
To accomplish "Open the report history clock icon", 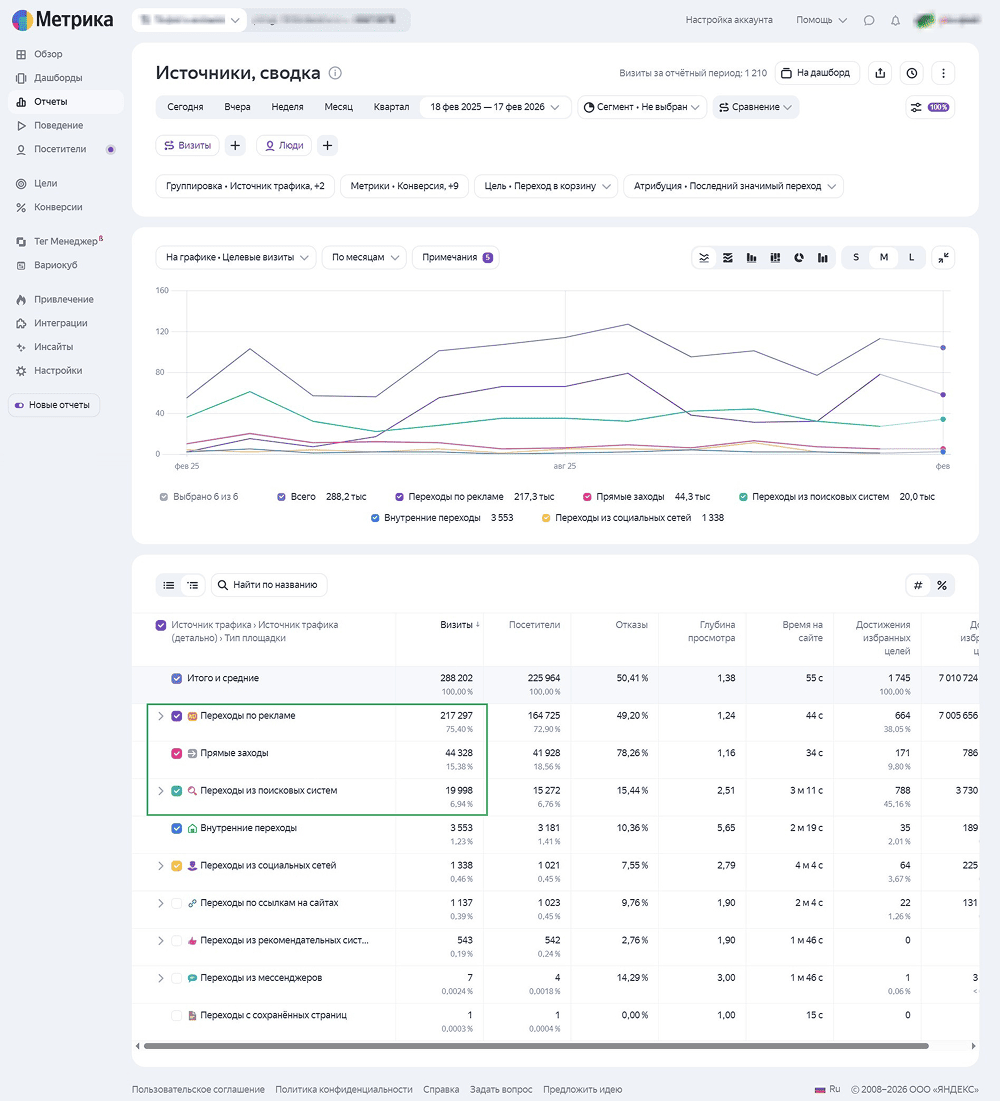I will coord(912,73).
